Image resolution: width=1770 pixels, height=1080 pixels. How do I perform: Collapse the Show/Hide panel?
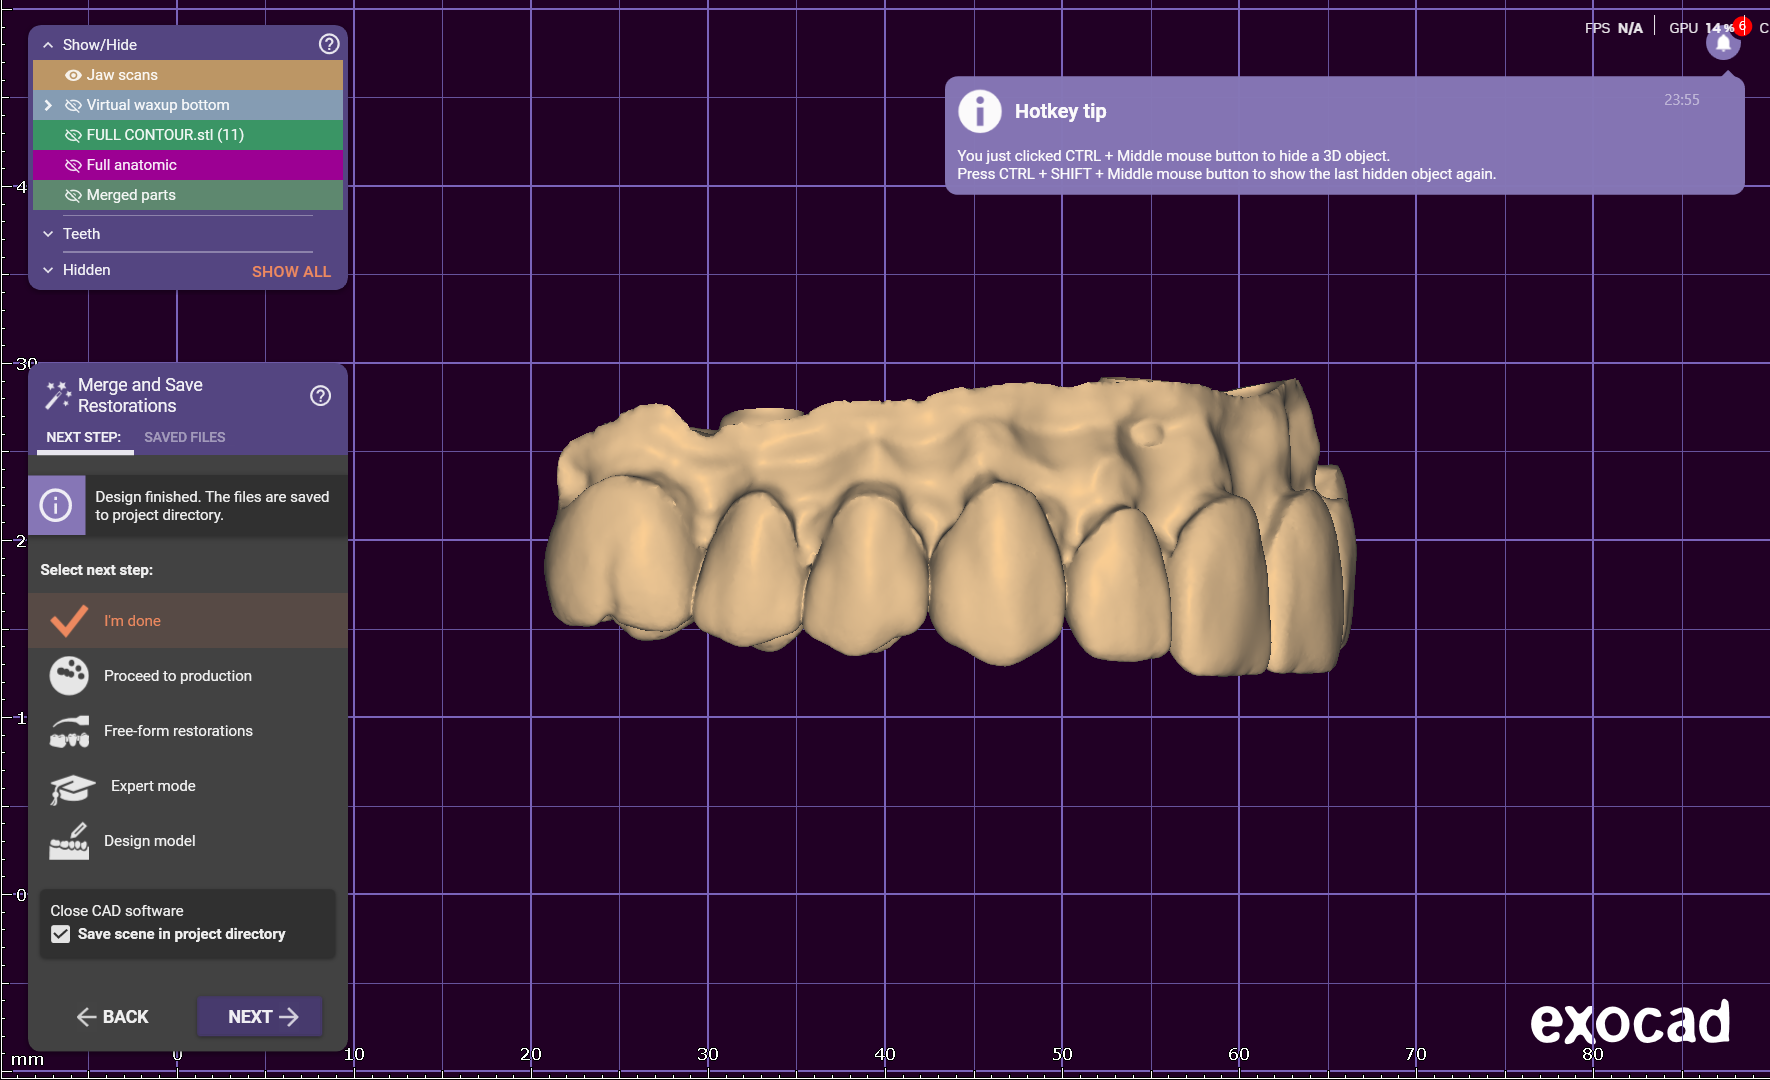[x=48, y=45]
